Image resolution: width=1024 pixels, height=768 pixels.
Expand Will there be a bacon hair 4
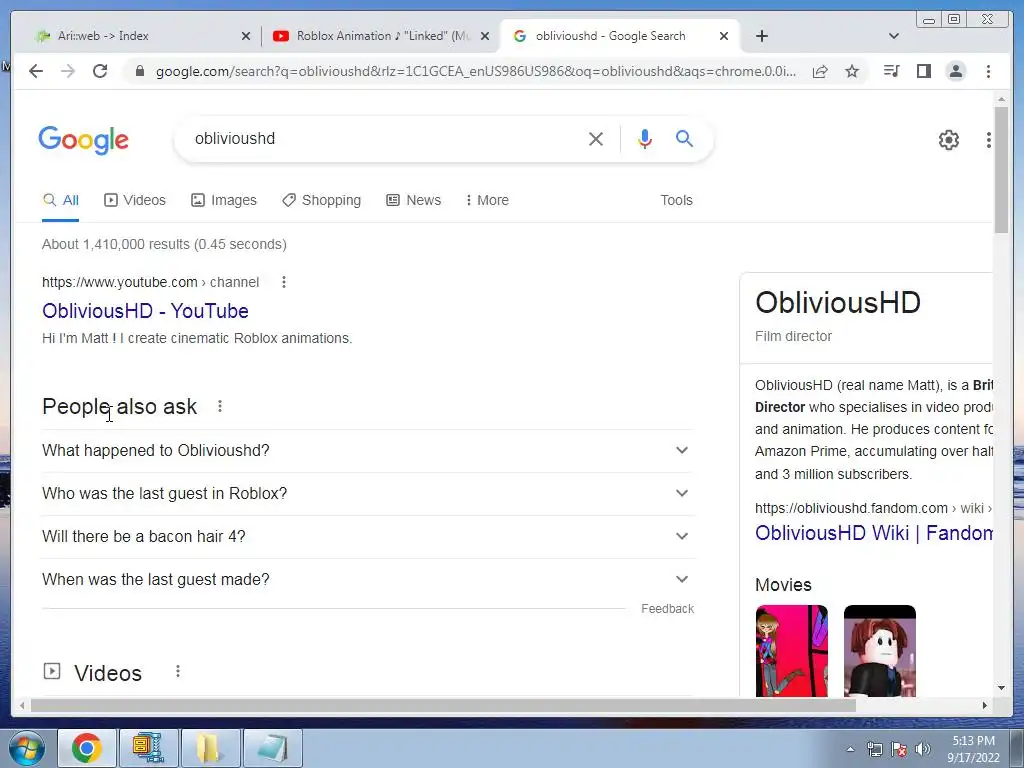tap(368, 537)
